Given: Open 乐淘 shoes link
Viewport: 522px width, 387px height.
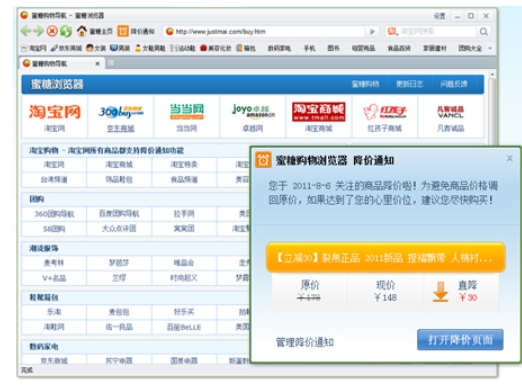Looking at the screenshot, I should pos(54,312).
